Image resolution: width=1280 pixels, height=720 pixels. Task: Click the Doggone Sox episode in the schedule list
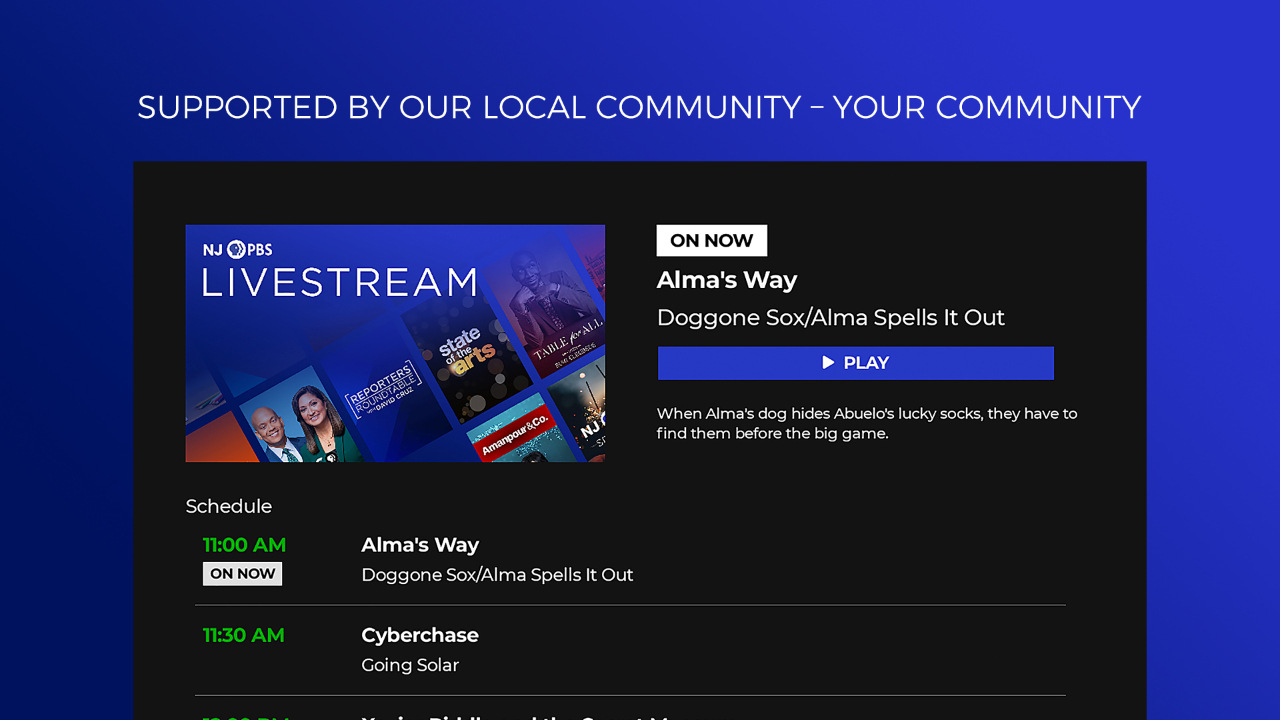(497, 575)
